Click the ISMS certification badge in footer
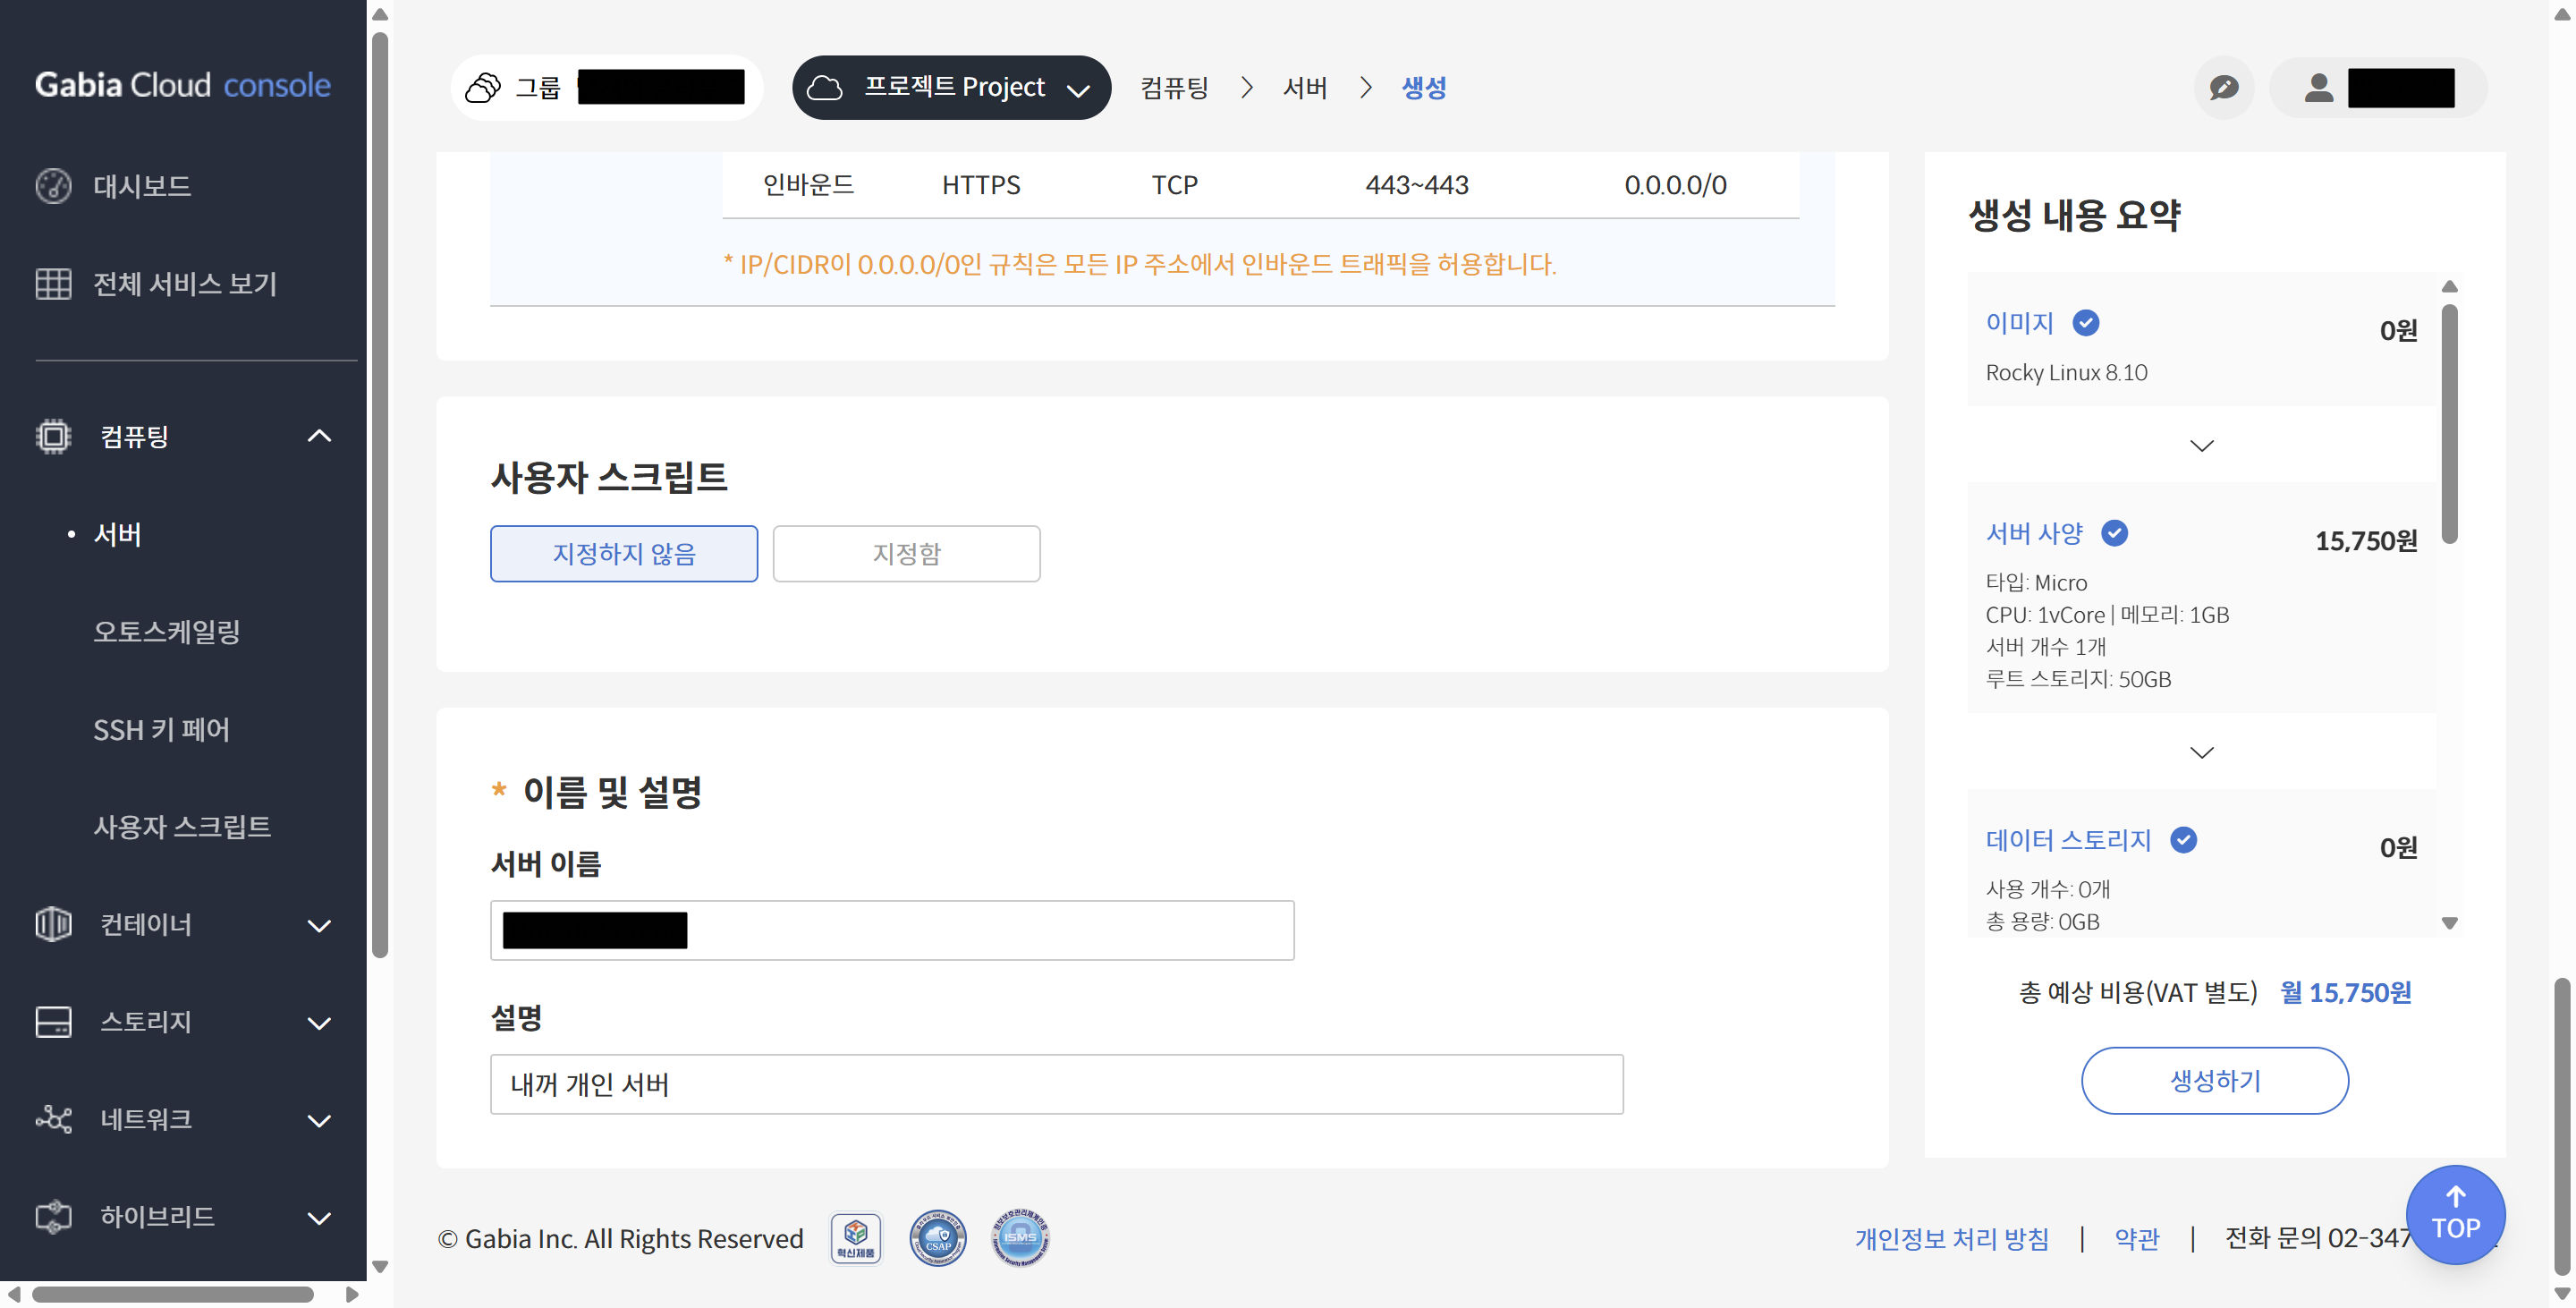Image resolution: width=2576 pixels, height=1308 pixels. (x=1019, y=1238)
